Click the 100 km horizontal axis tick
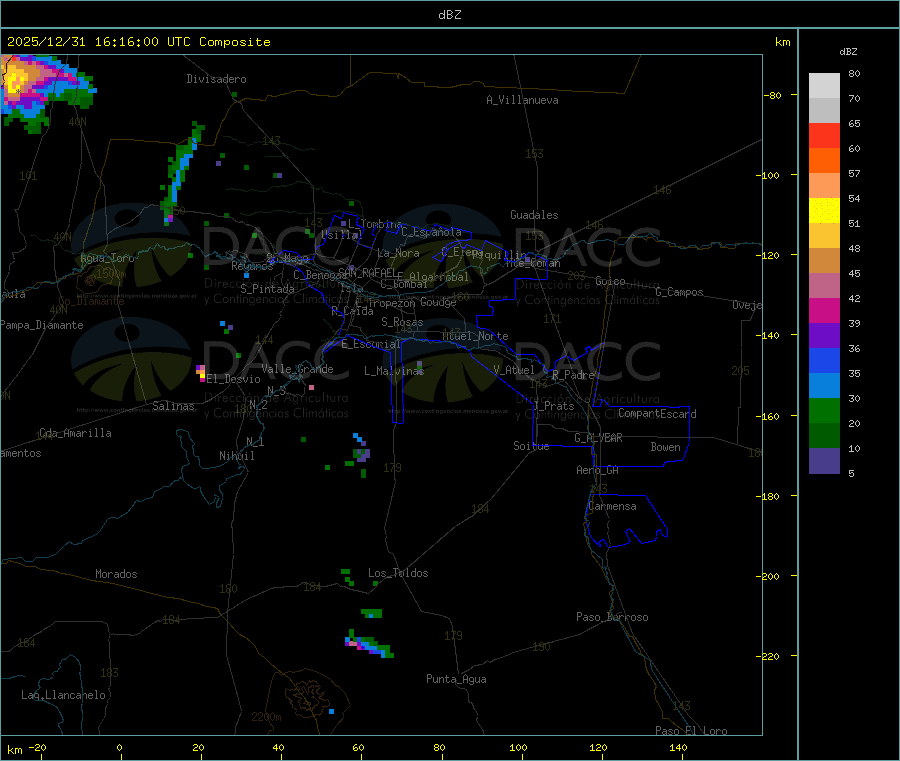The width and height of the screenshot is (900, 761). pyautogui.click(x=518, y=748)
